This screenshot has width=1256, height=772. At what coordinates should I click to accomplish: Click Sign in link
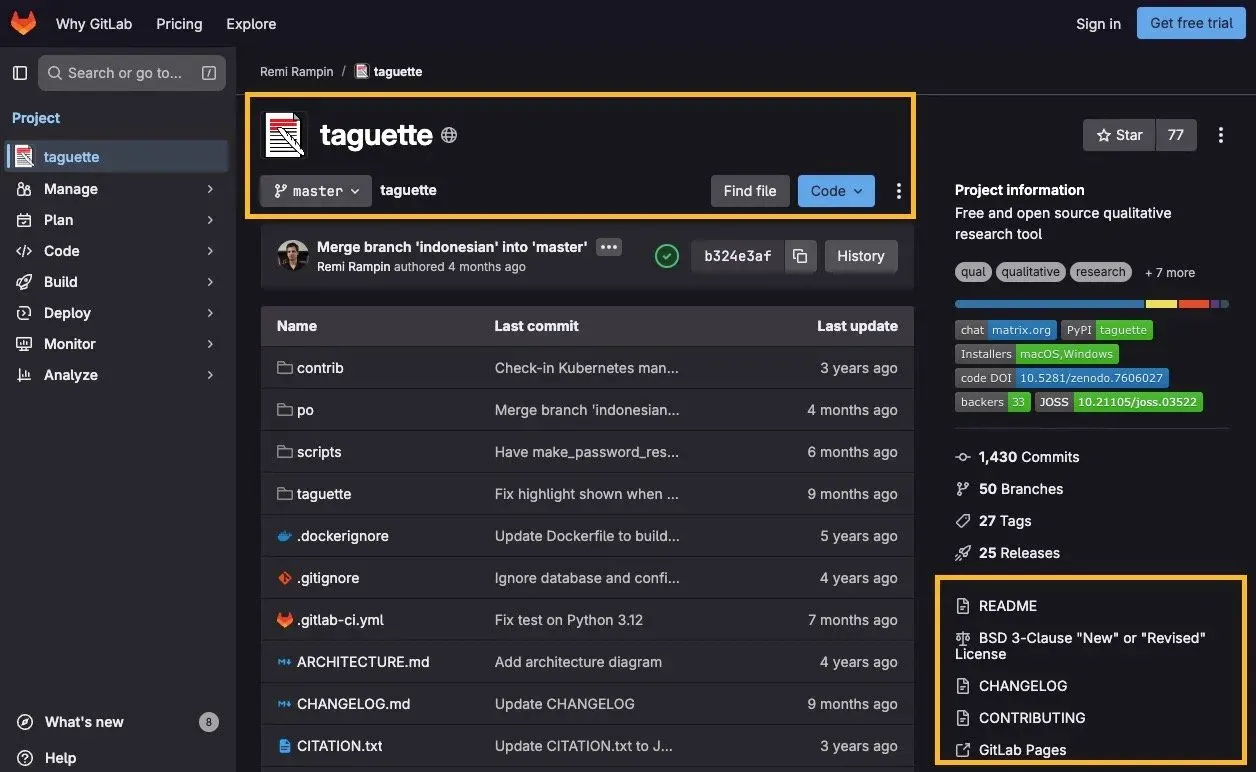(1098, 24)
